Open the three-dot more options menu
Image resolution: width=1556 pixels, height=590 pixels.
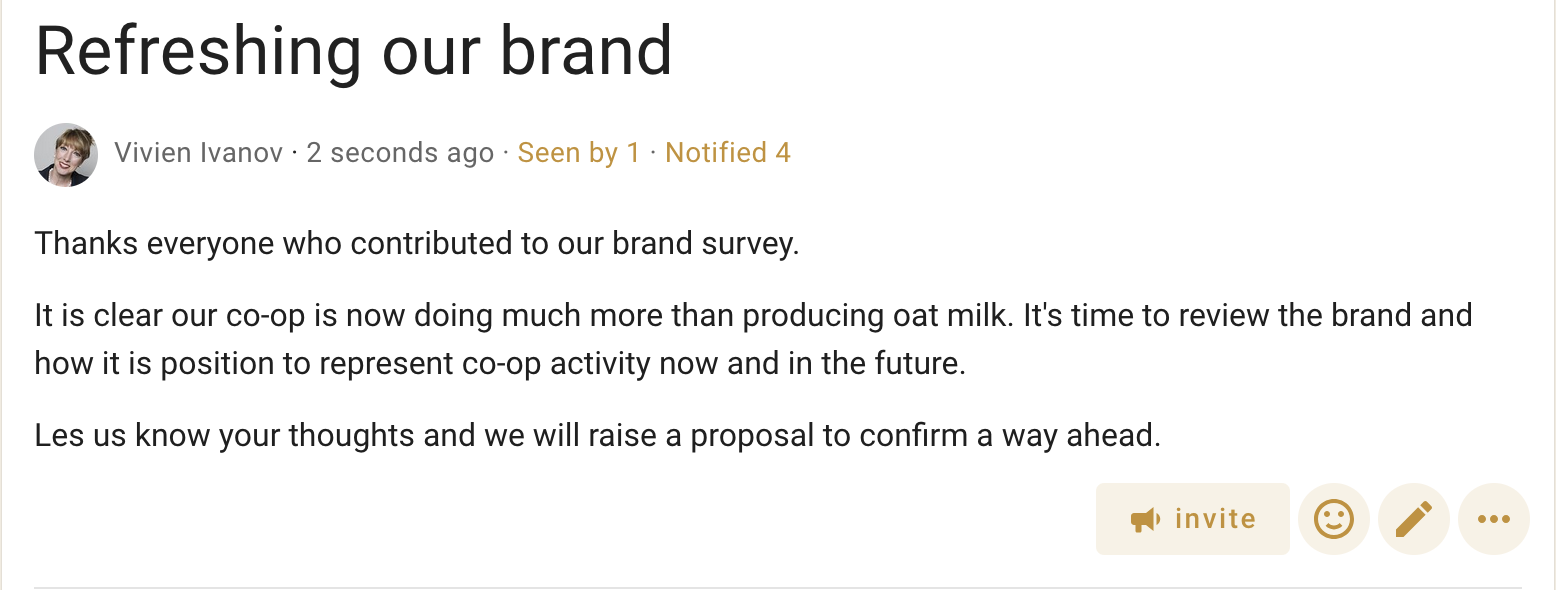[x=1493, y=519]
